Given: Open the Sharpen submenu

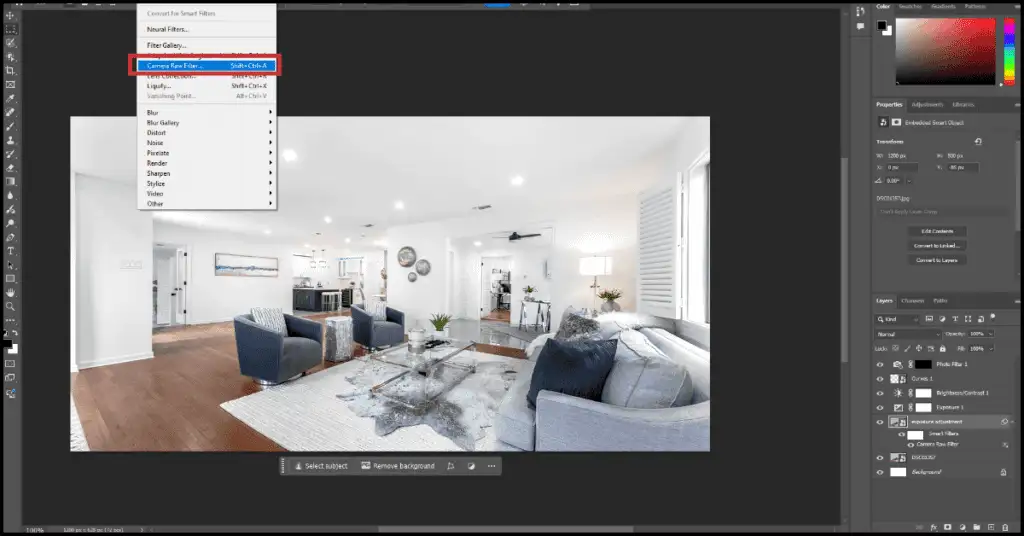Looking at the screenshot, I should point(206,174).
